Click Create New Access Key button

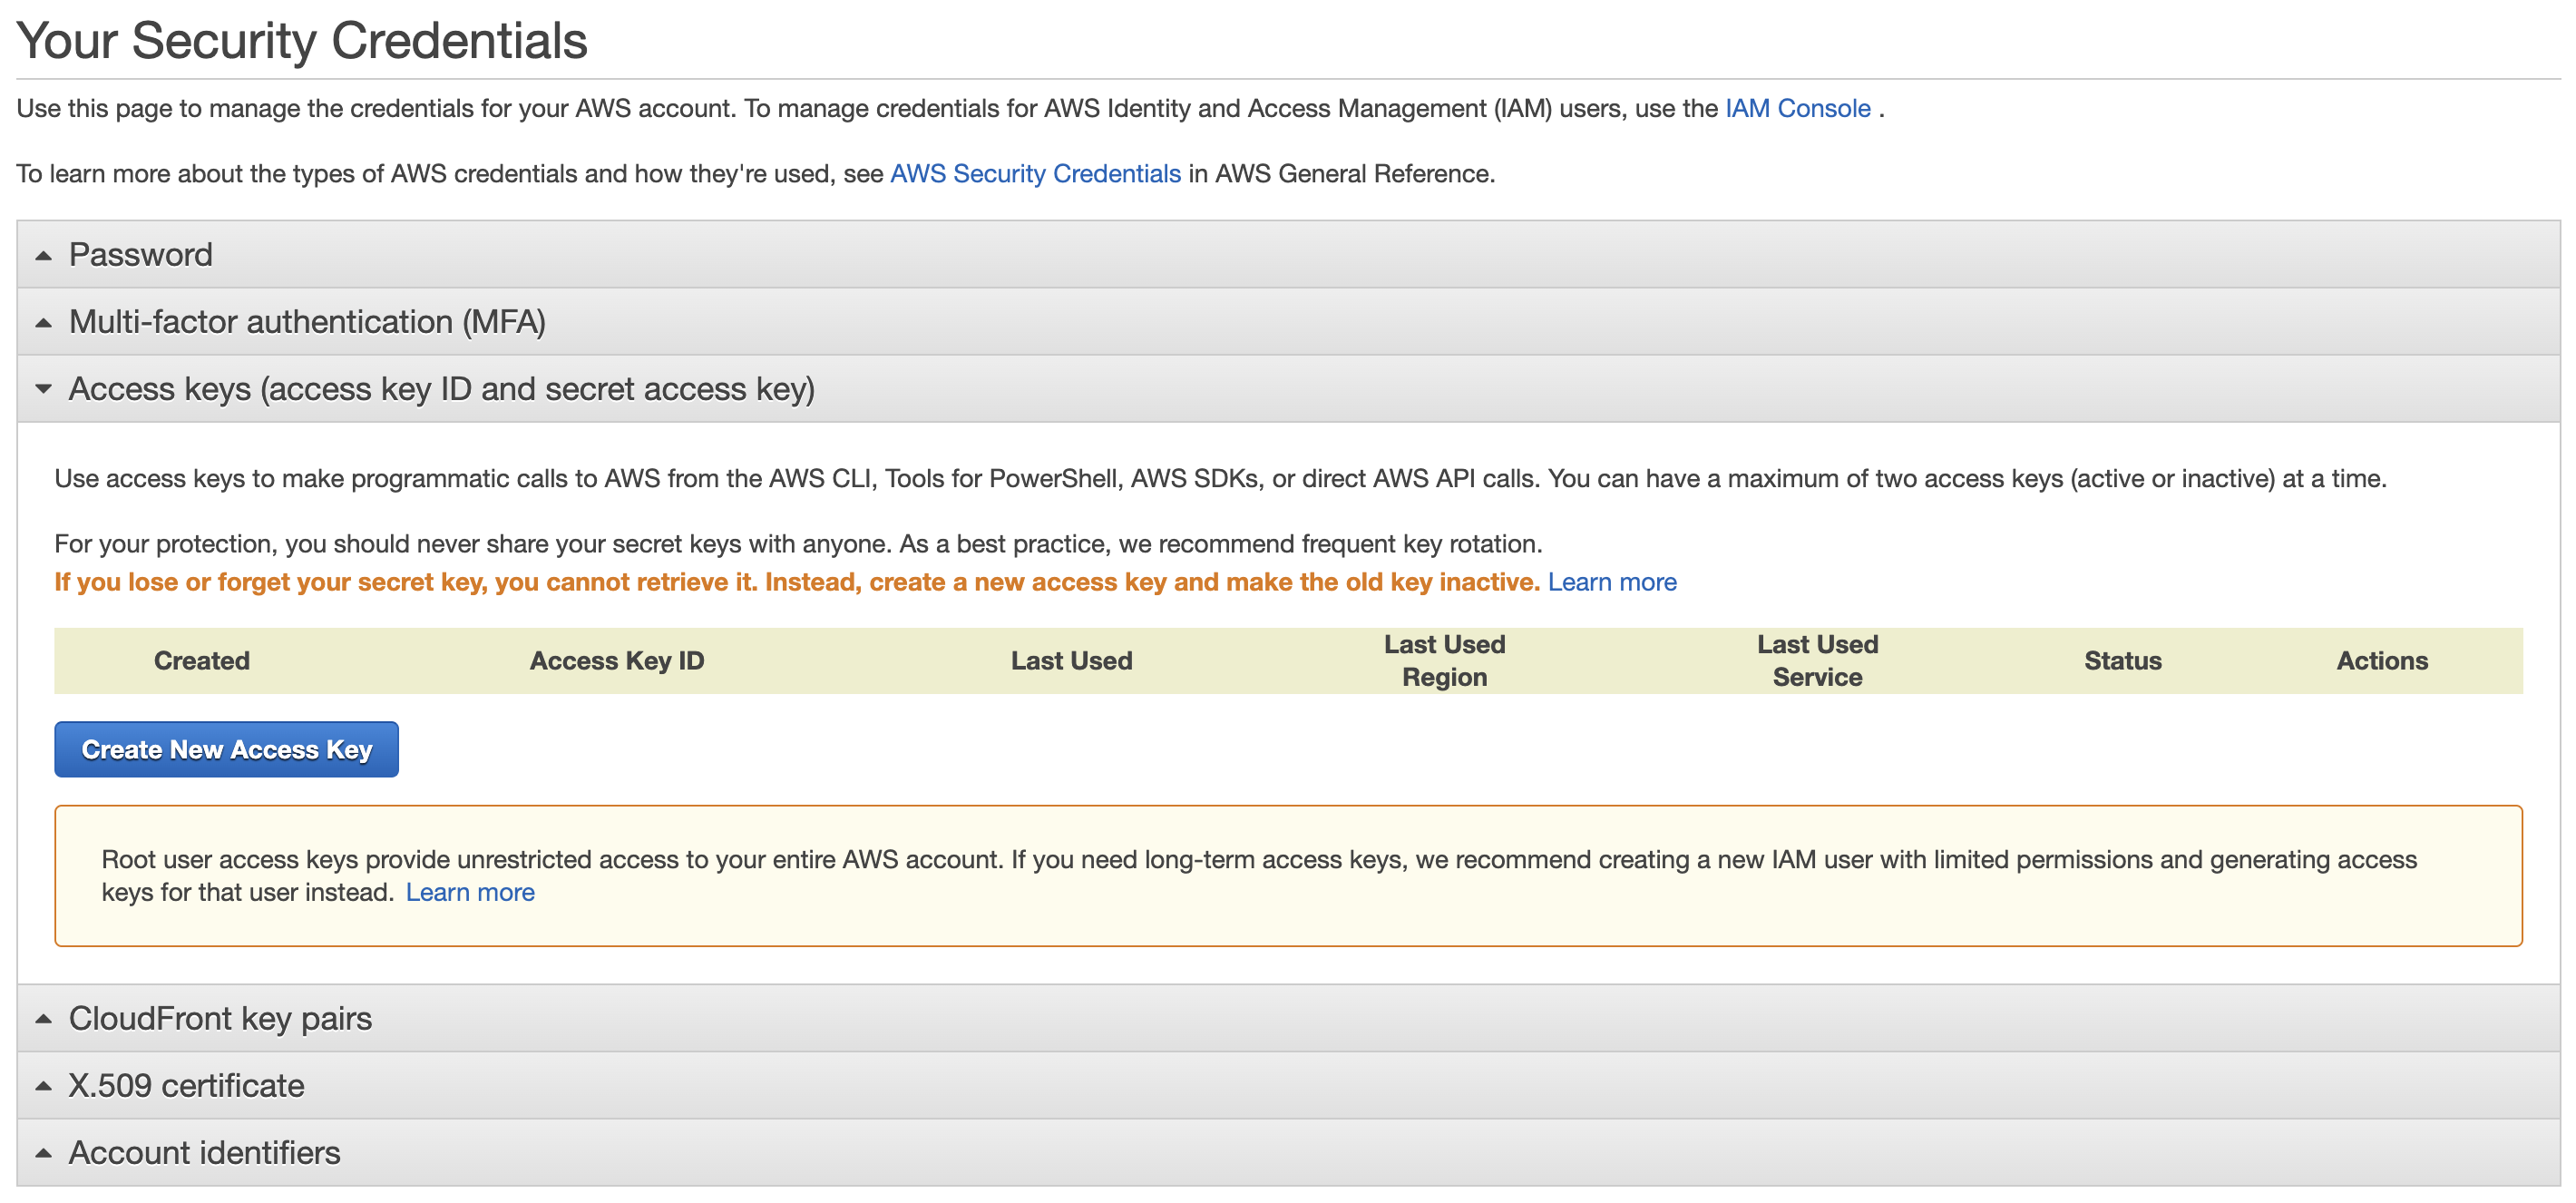(x=226, y=749)
